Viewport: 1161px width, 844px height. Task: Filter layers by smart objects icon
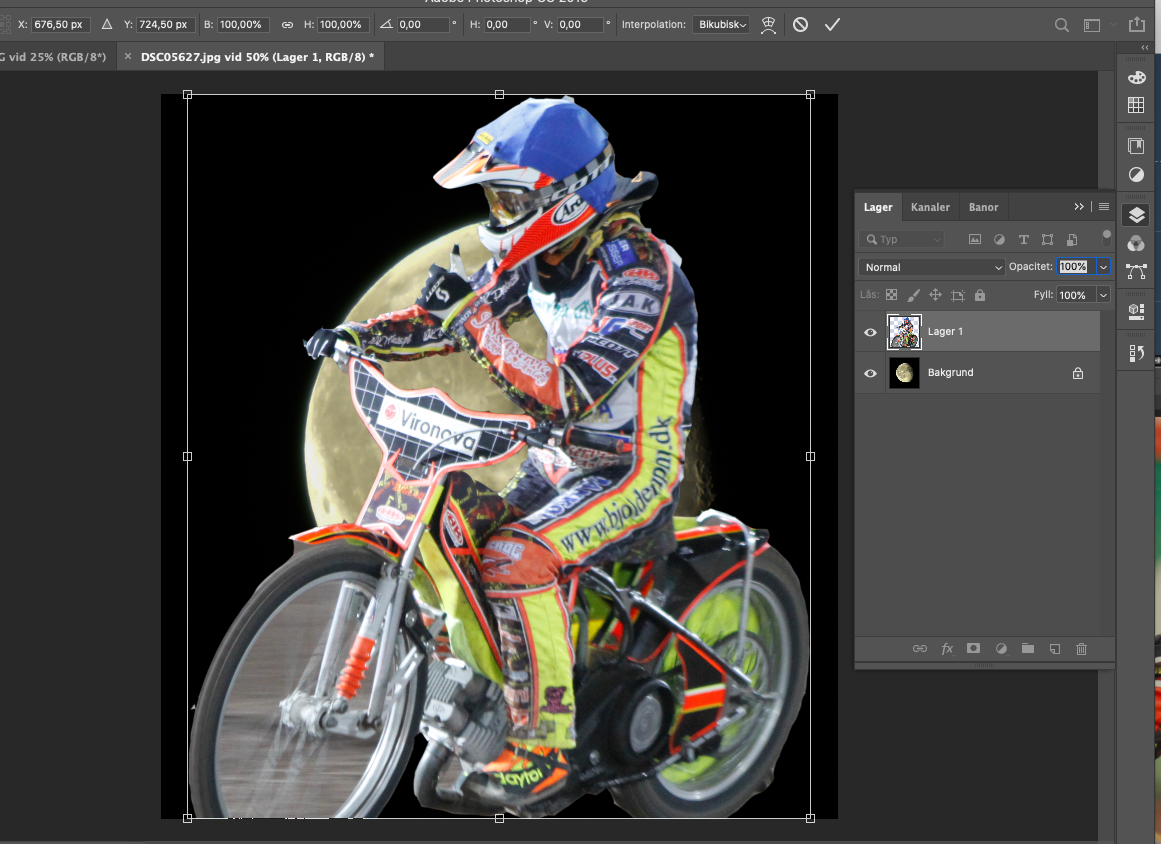[1071, 239]
